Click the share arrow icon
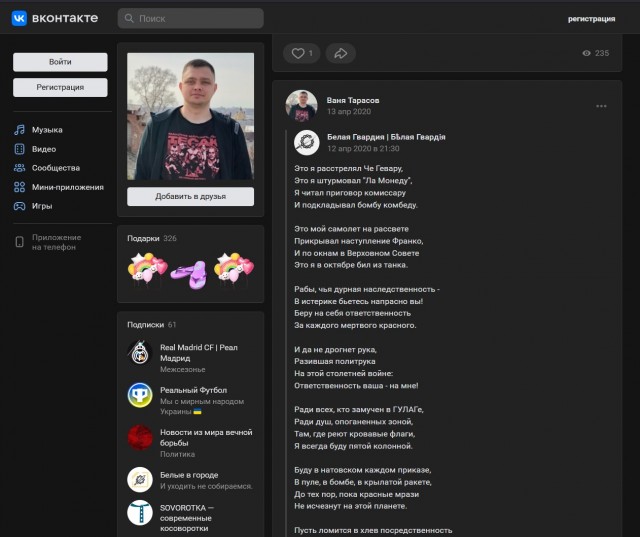Screen dimensions: 640x537 click(x=340, y=53)
